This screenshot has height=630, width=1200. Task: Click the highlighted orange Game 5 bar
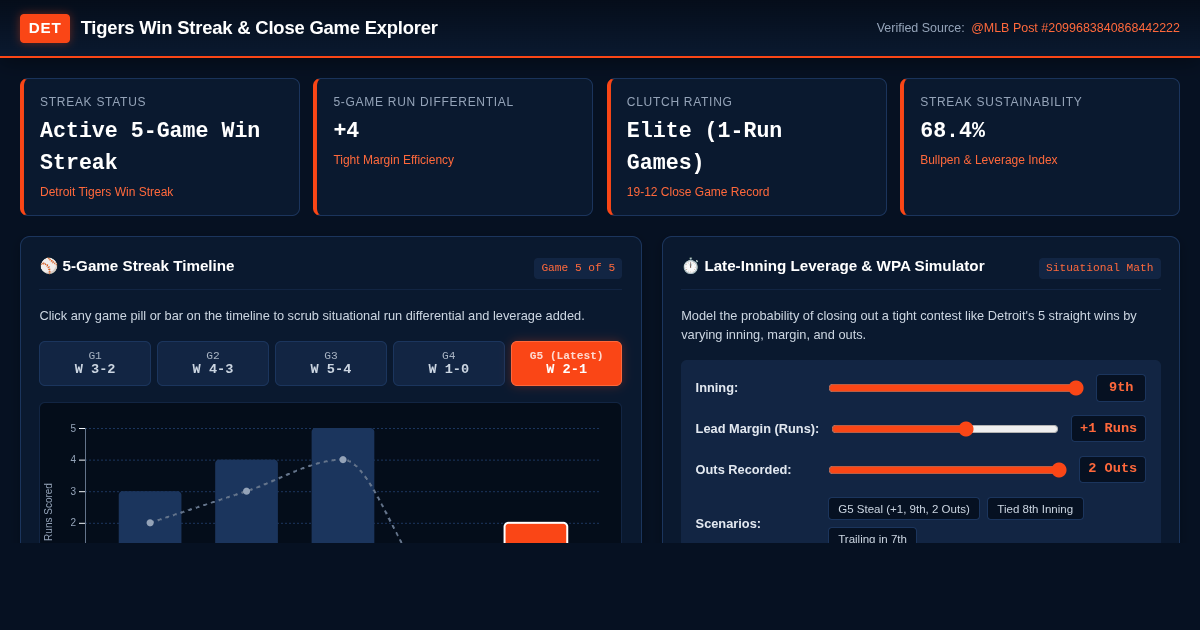[x=536, y=533]
